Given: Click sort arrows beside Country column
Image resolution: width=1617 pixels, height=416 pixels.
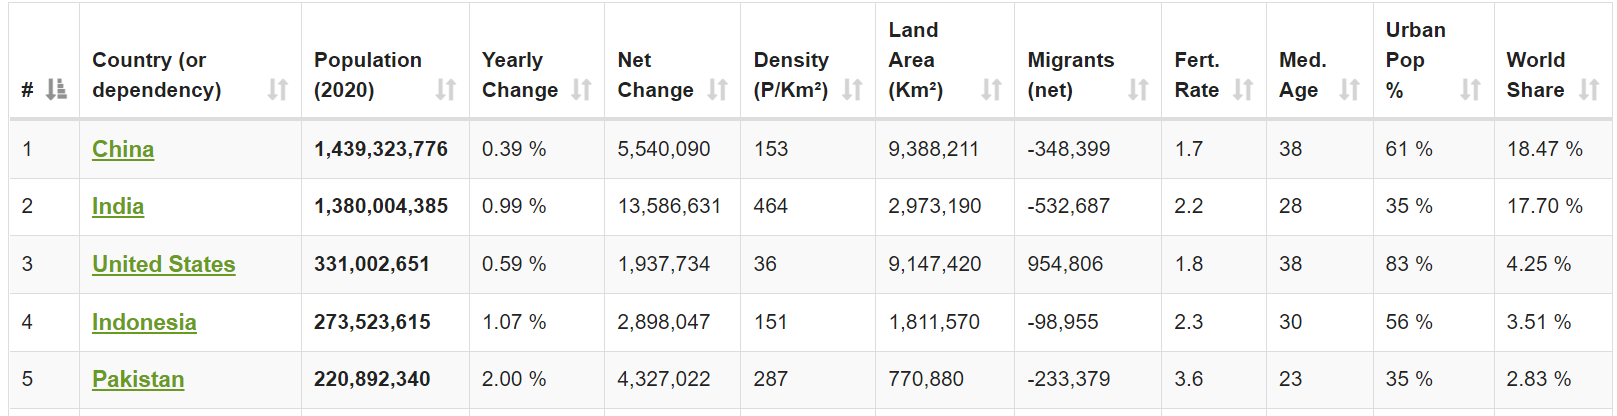Looking at the screenshot, I should (278, 90).
